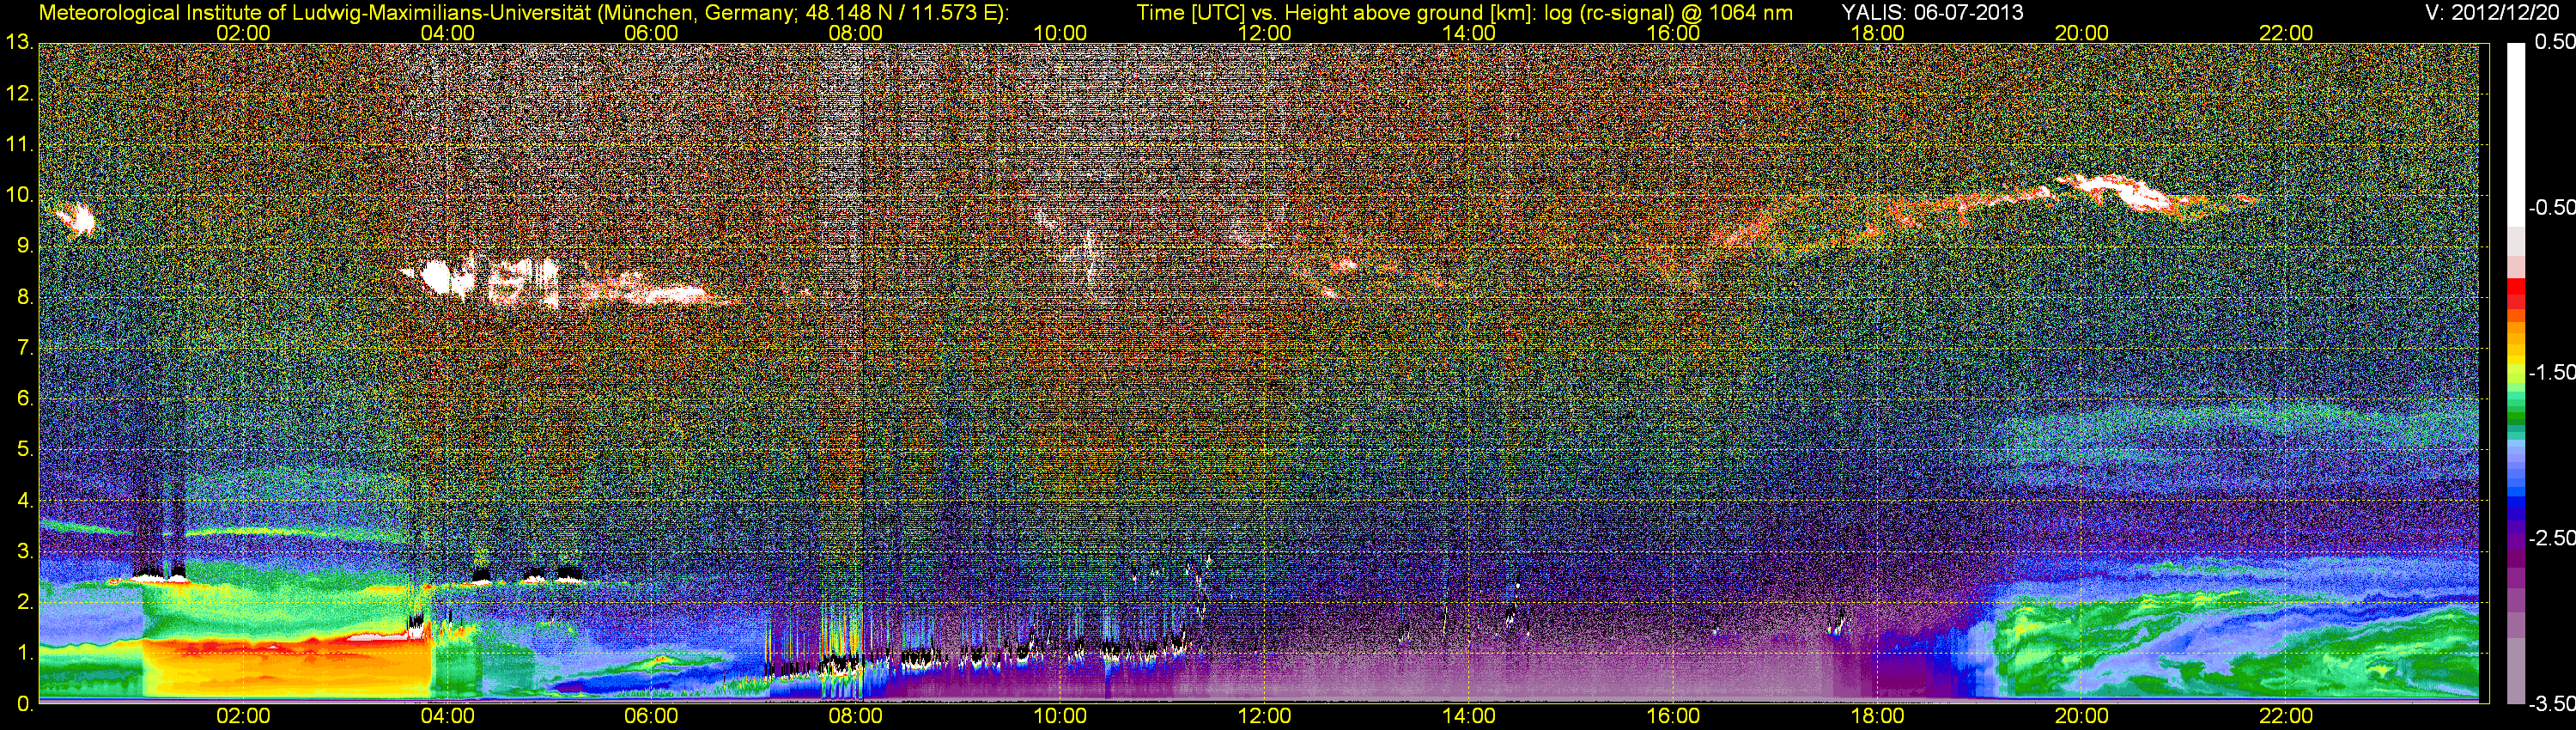Click the 0 km height axis label

(x=24, y=704)
